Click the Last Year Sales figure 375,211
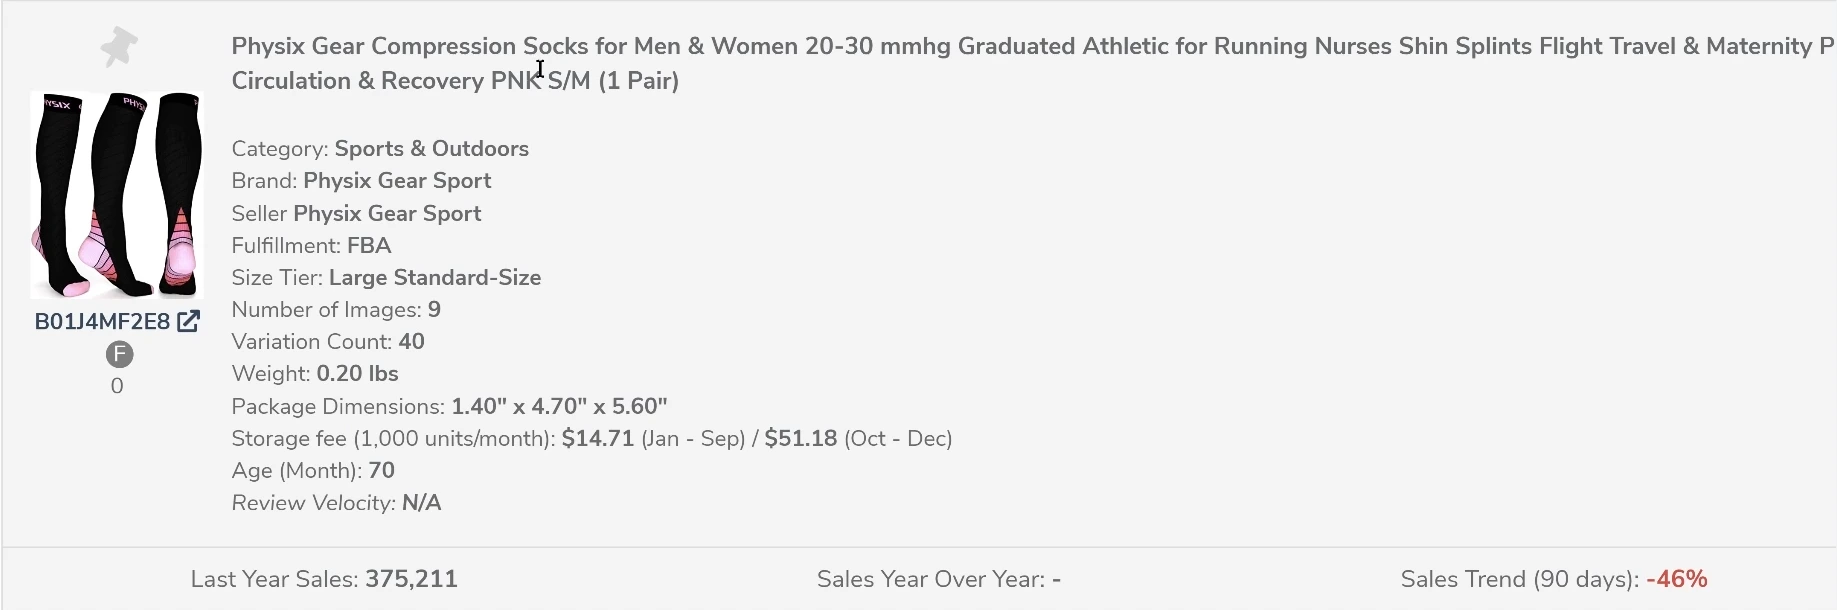 pos(411,579)
